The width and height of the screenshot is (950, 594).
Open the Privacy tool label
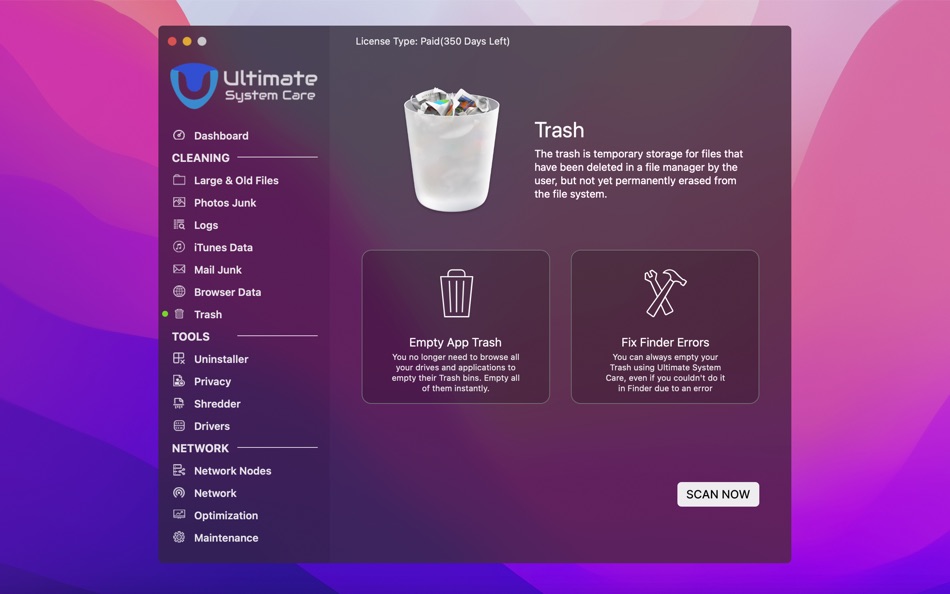click(x=212, y=381)
